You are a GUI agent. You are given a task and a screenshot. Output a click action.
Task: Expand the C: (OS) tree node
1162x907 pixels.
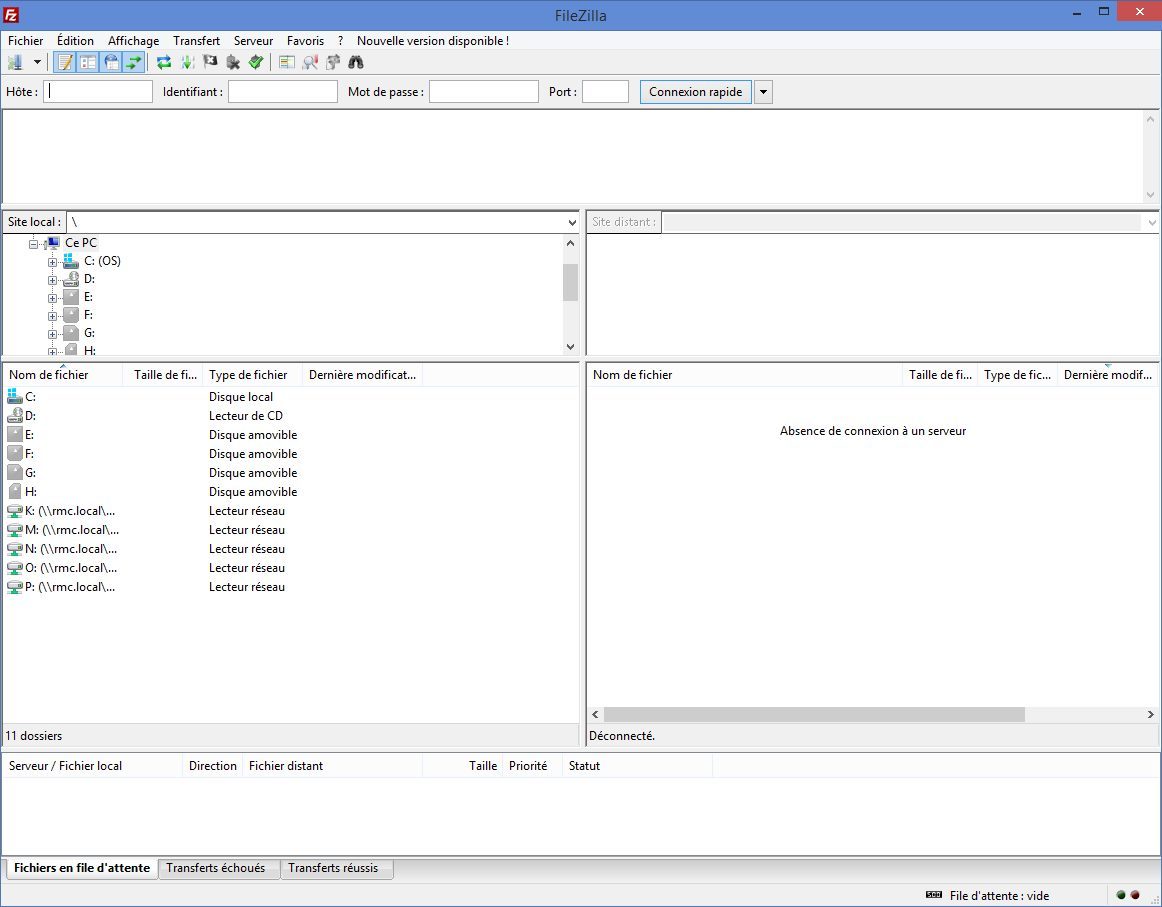53,261
